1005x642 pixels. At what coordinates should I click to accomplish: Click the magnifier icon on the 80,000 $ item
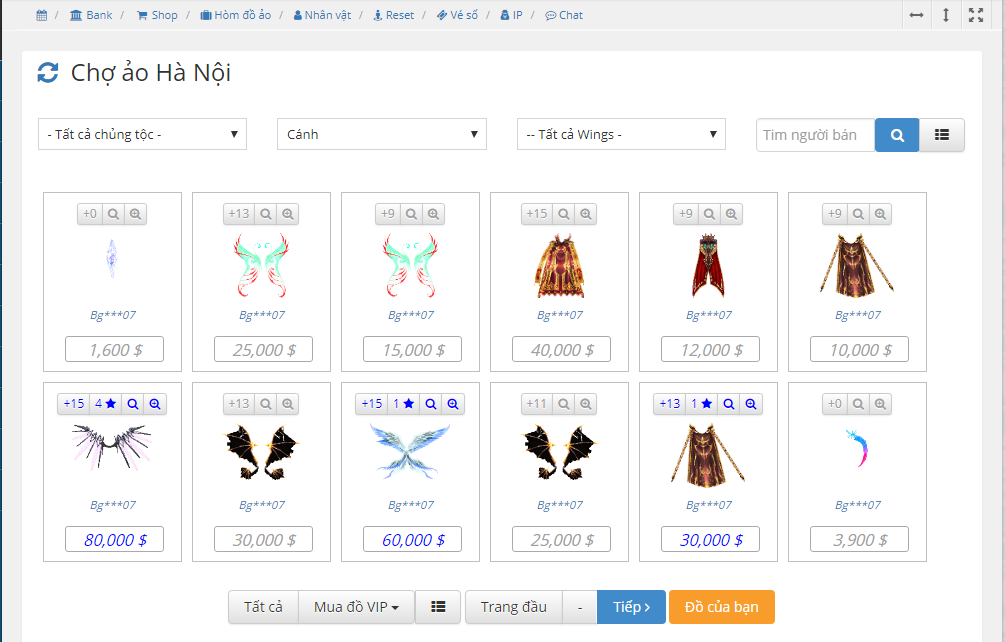[133, 404]
